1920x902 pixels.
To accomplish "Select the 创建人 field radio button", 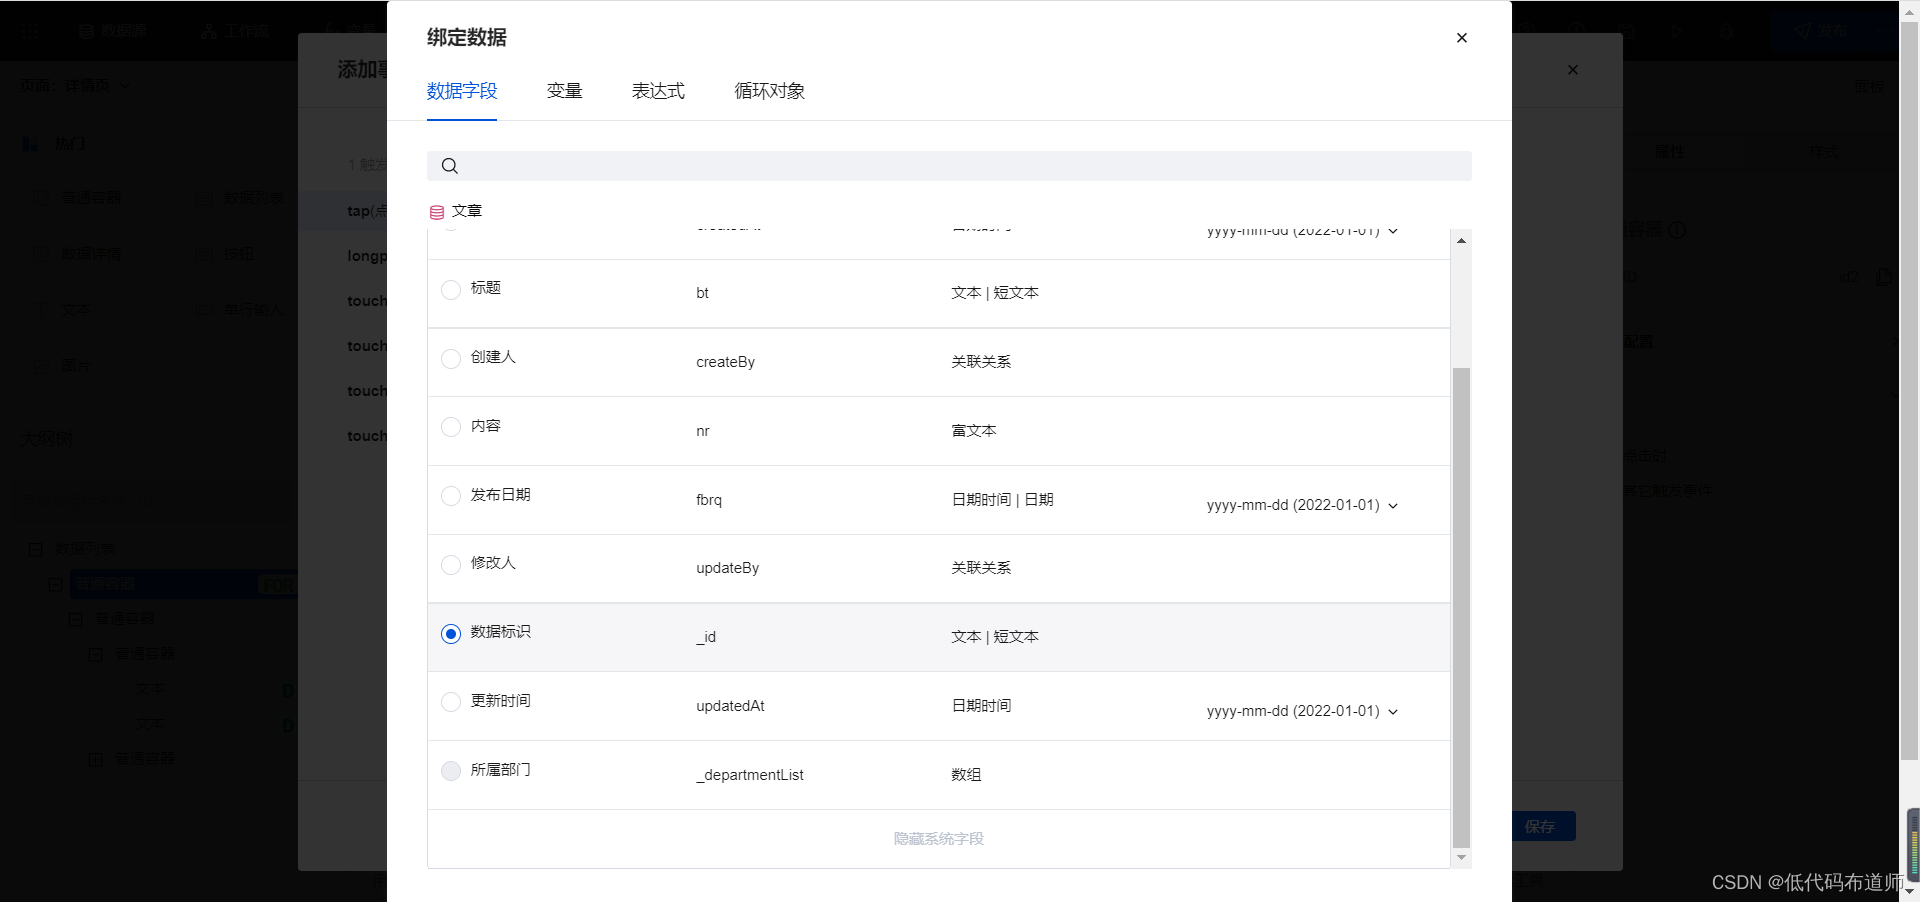I will 451,359.
